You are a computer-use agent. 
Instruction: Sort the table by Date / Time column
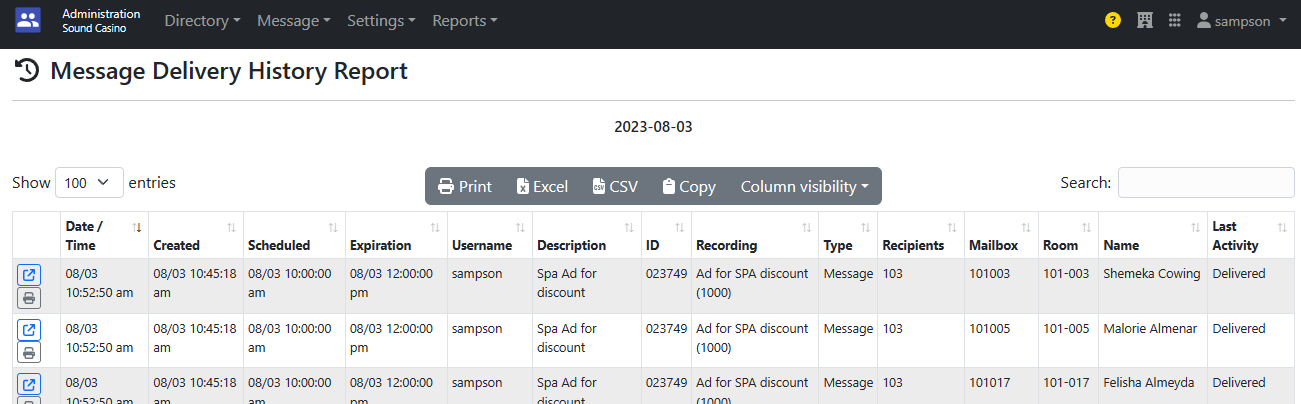(100, 236)
